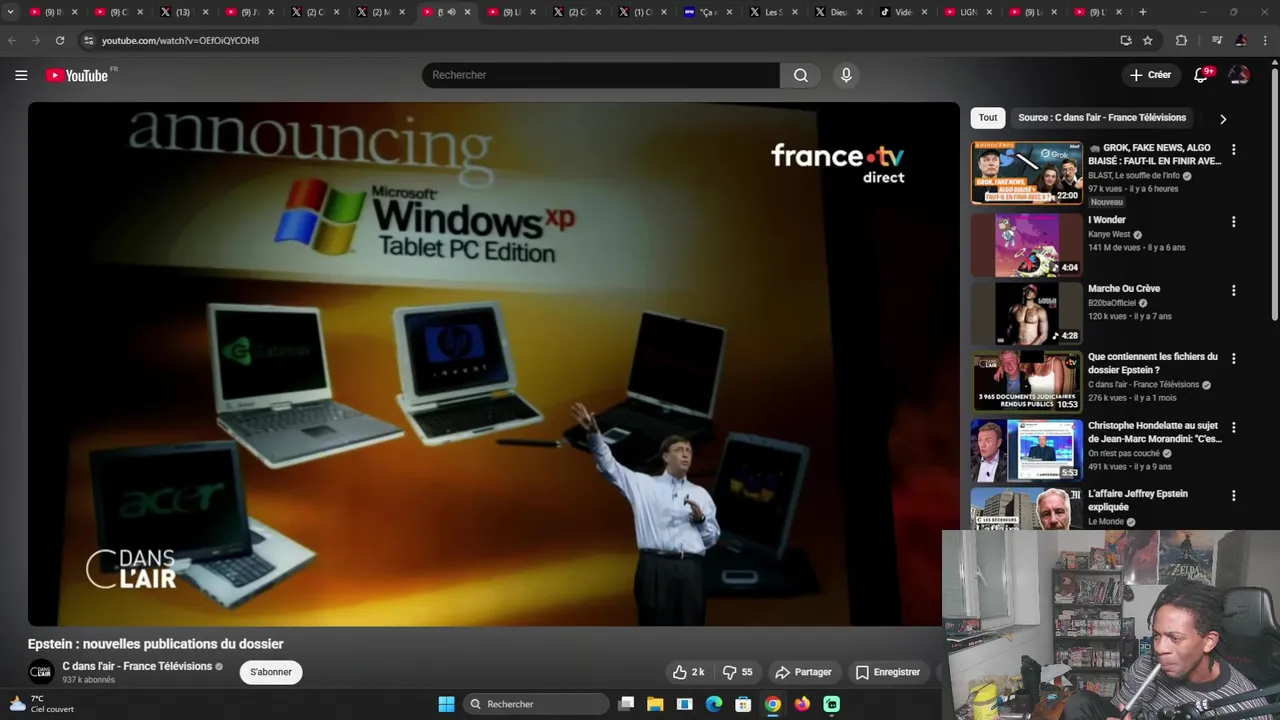This screenshot has width=1280, height=720.
Task: Open options menu for GROK, FAKE NEWS video
Action: (x=1233, y=149)
